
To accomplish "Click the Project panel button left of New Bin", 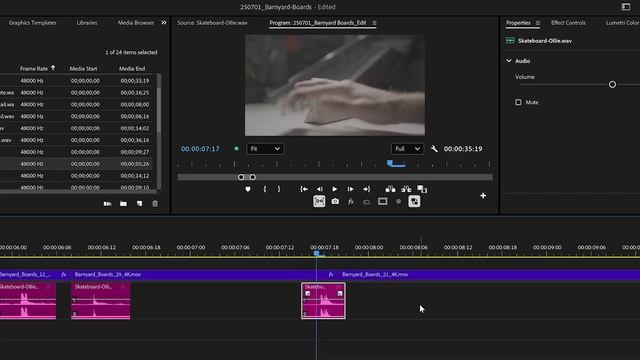I will pos(107,204).
